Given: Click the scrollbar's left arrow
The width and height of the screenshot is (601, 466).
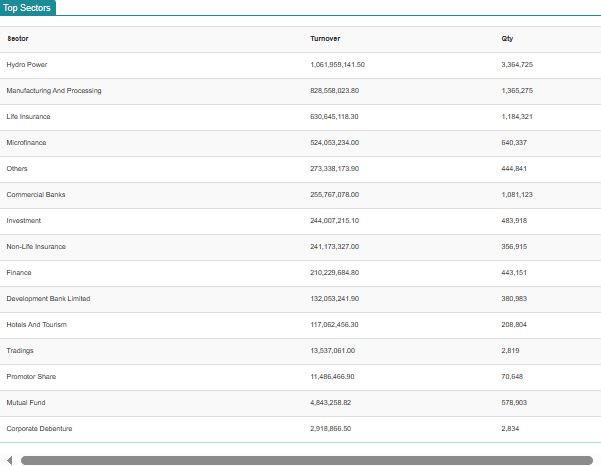Looking at the screenshot, I should click(x=10, y=460).
